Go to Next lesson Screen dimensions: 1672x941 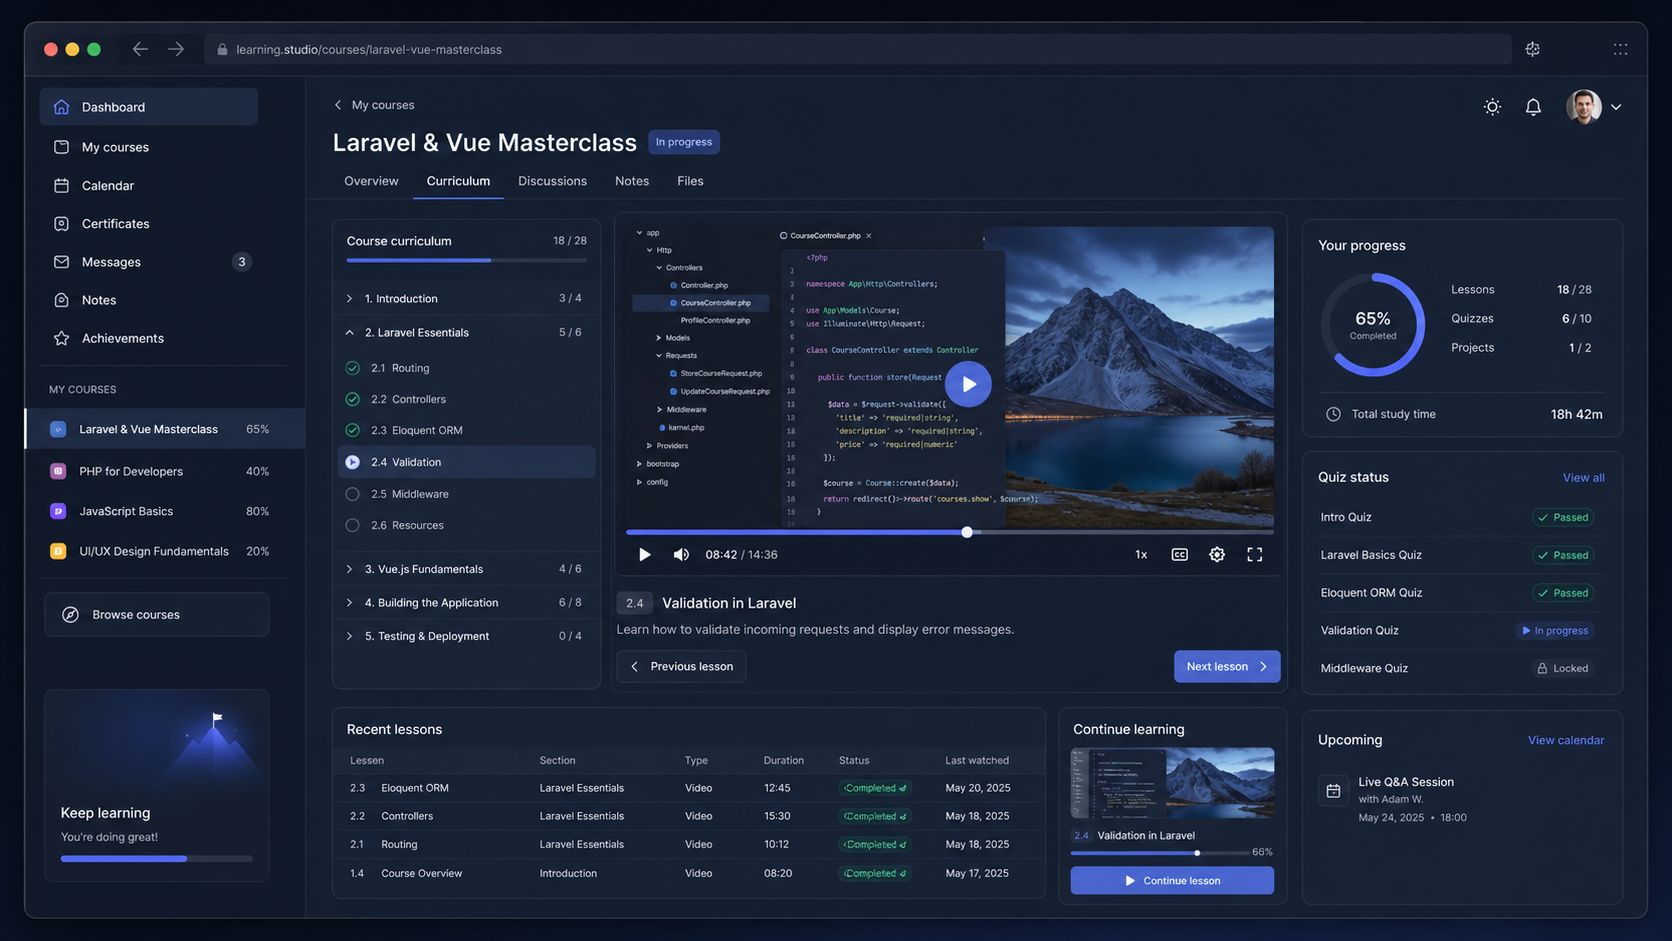1227,667
